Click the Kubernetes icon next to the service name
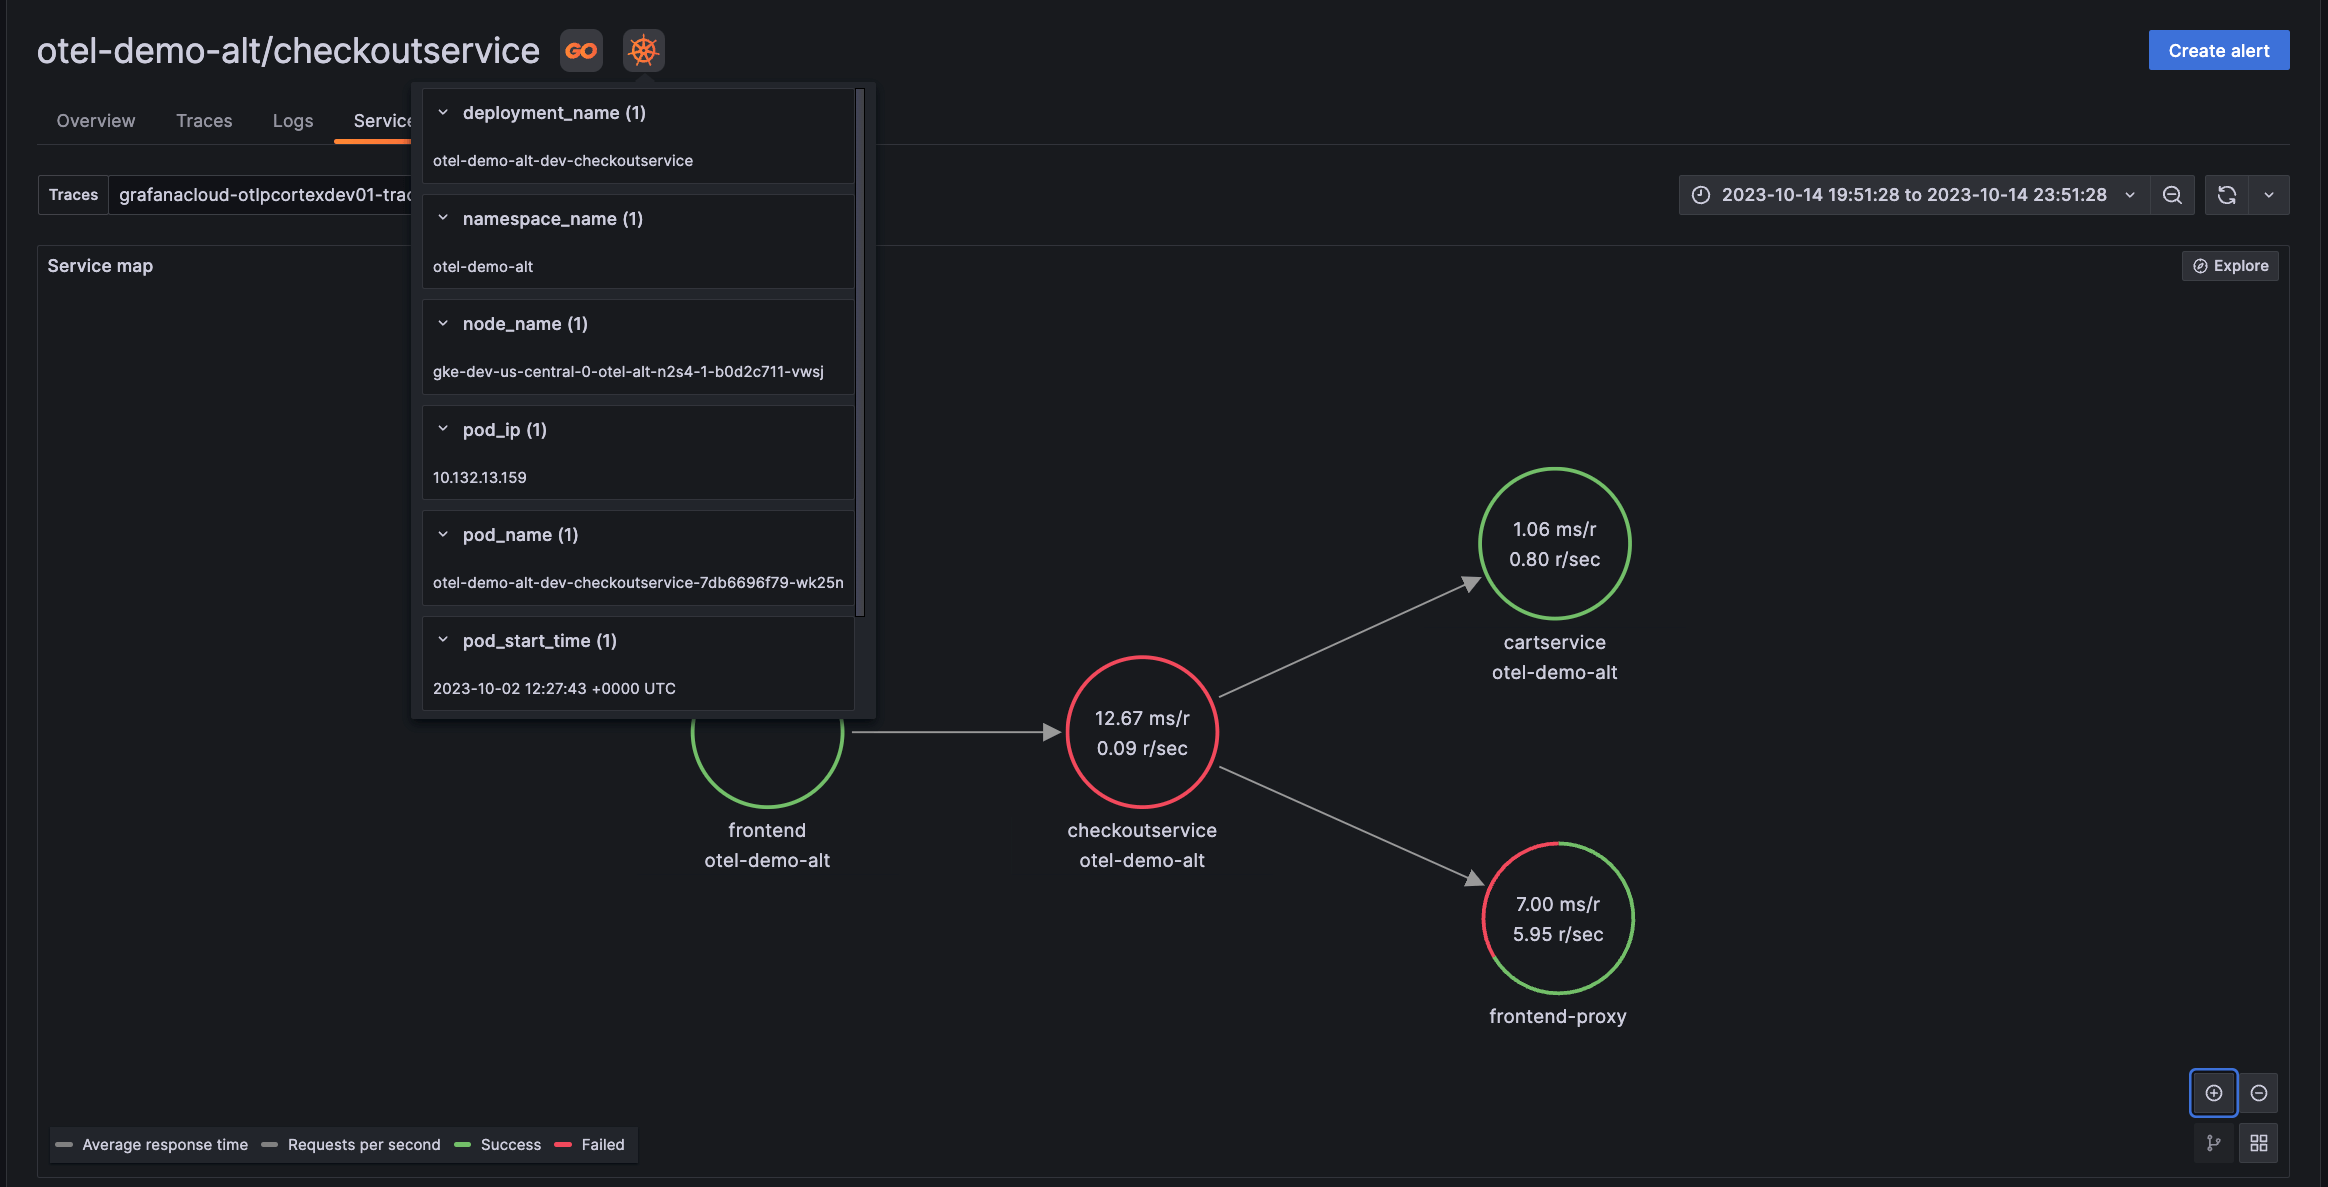Image resolution: width=2328 pixels, height=1187 pixels. point(643,50)
